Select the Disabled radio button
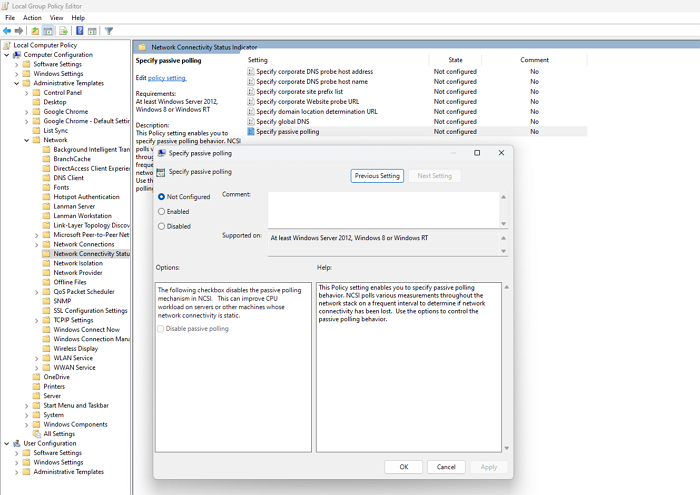The width and height of the screenshot is (700, 495). click(162, 226)
